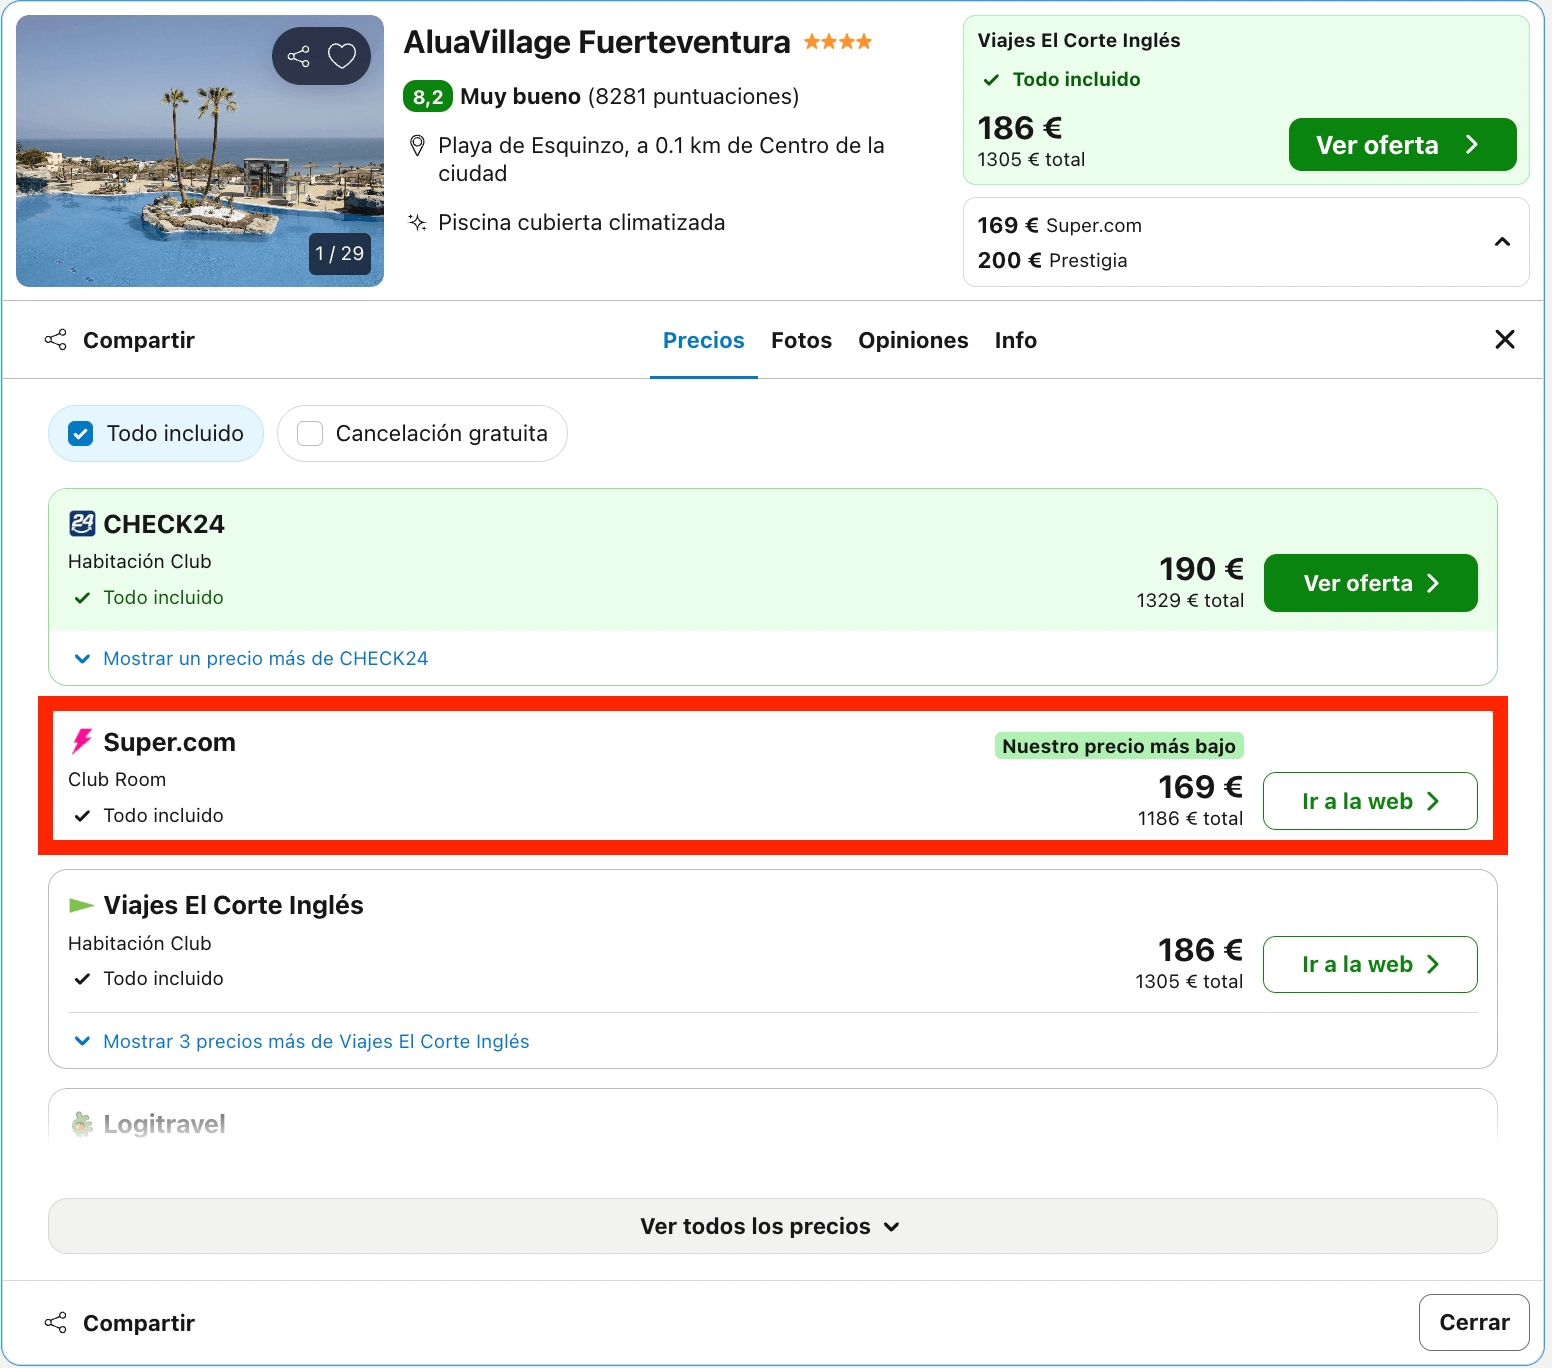Click Club Room under Super.com
1552x1368 pixels.
pos(117,779)
